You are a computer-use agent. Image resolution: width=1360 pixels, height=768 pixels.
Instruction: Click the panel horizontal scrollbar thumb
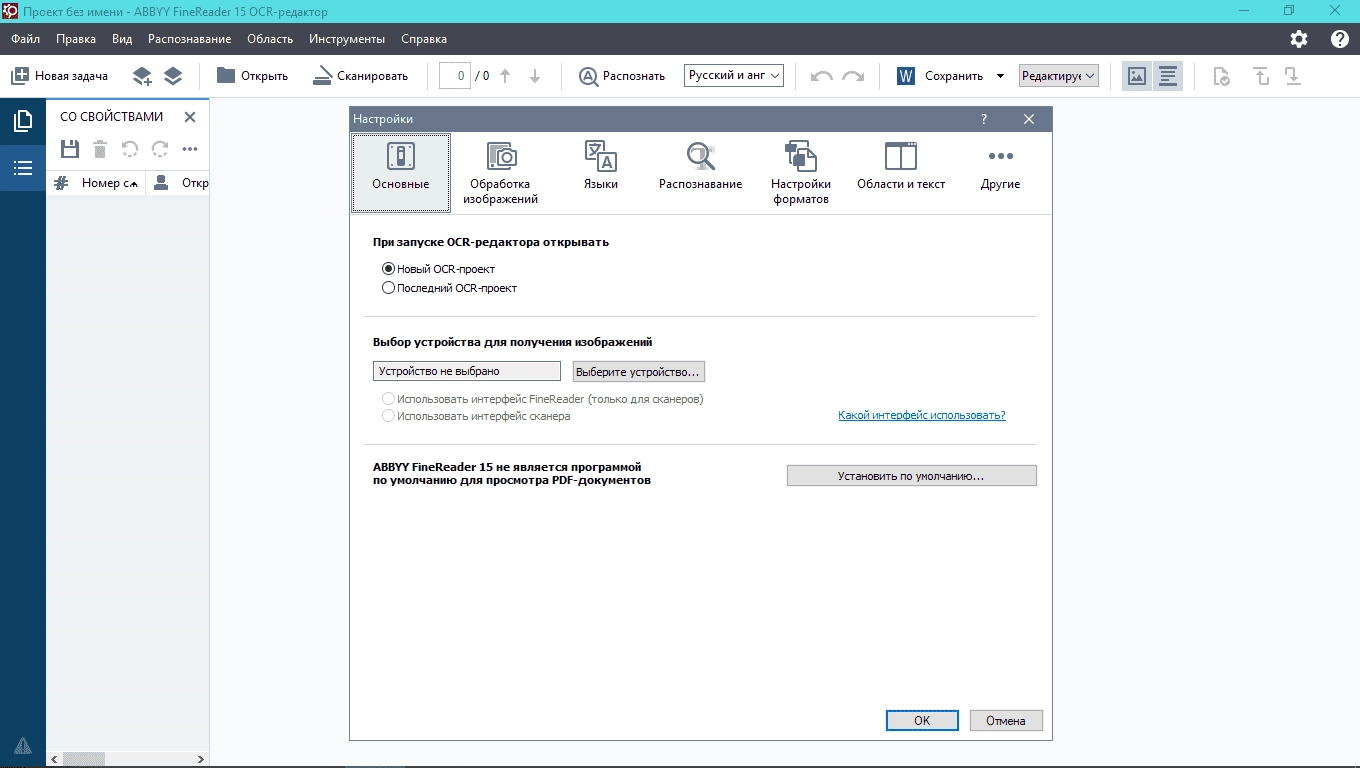[x=84, y=760]
